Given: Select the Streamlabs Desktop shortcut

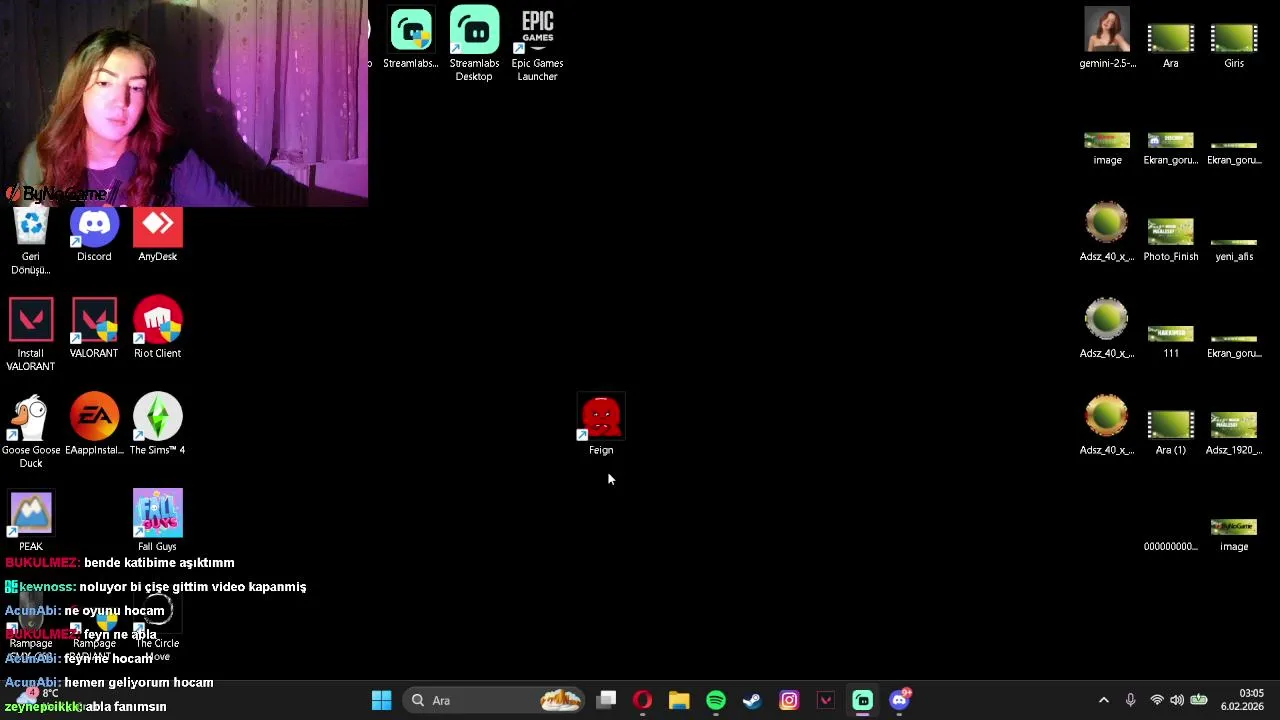Looking at the screenshot, I should pos(474,44).
